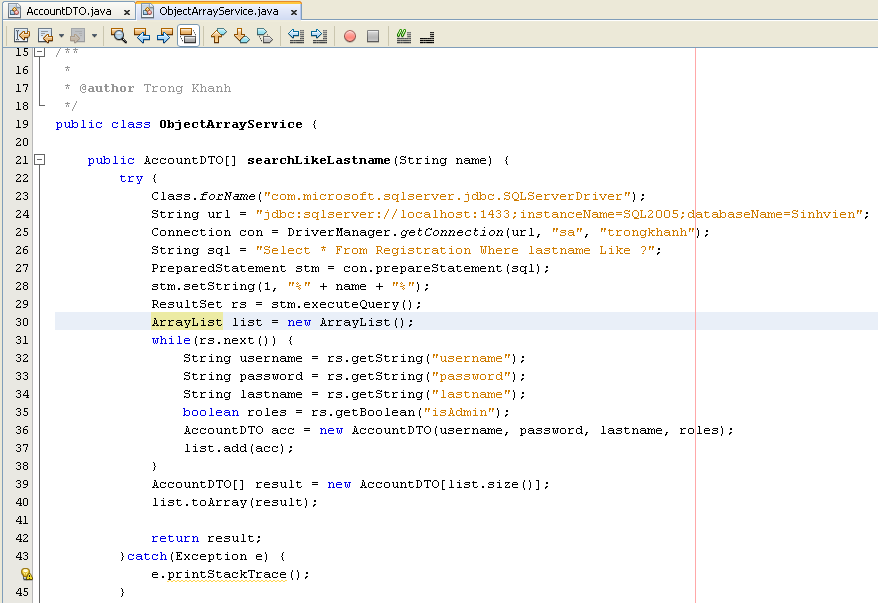Click the Previous Bookmark up-arrow icon
The height and width of the screenshot is (603, 878).
tap(218, 36)
